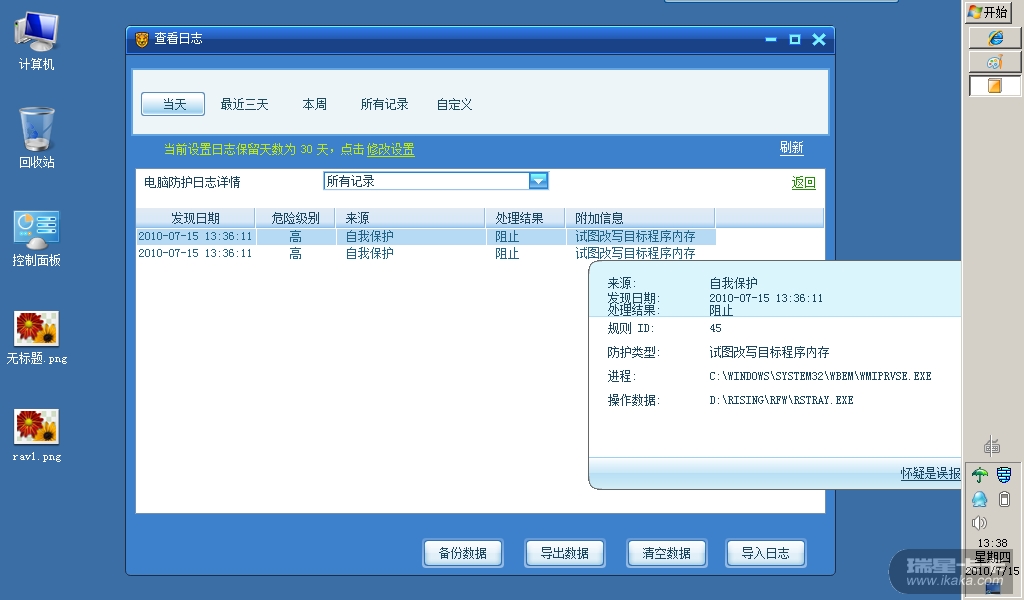Minimize the 查看日志 window

(771, 40)
